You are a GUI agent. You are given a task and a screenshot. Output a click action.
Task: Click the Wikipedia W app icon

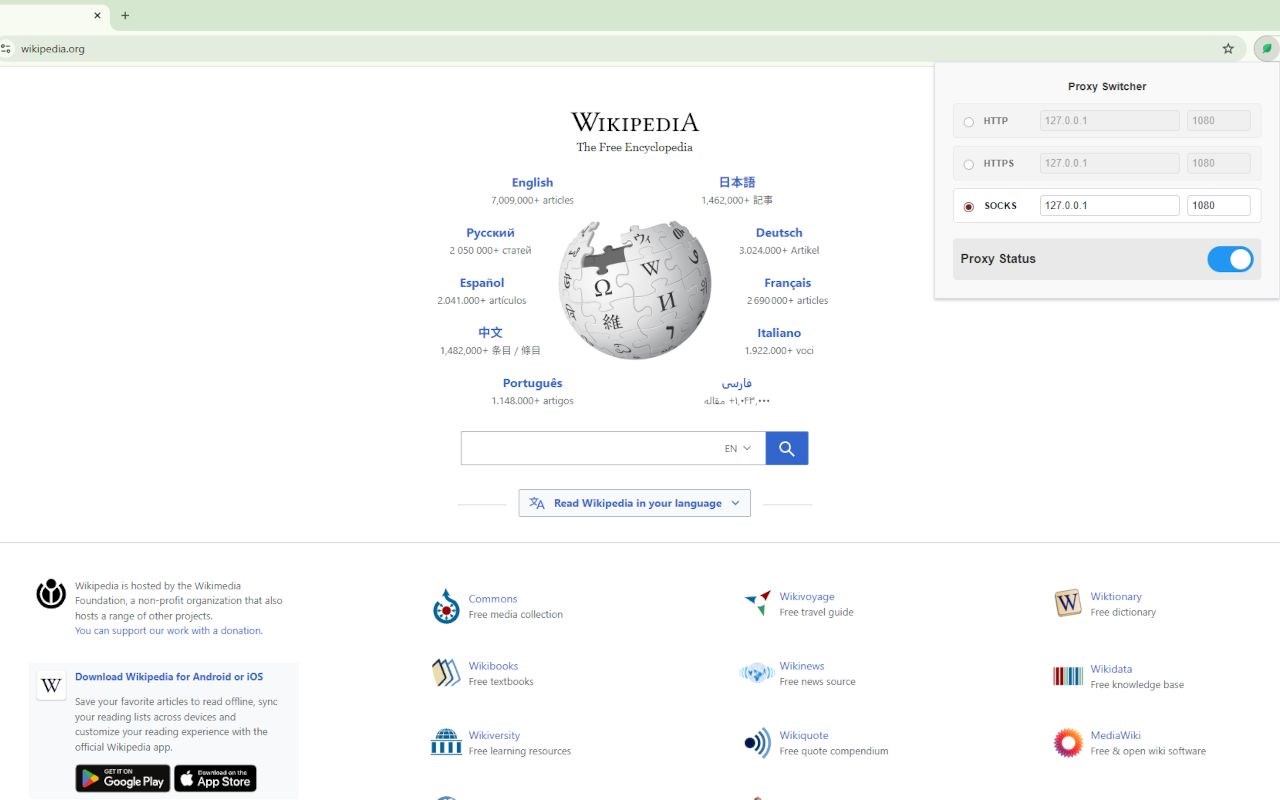[x=52, y=685]
